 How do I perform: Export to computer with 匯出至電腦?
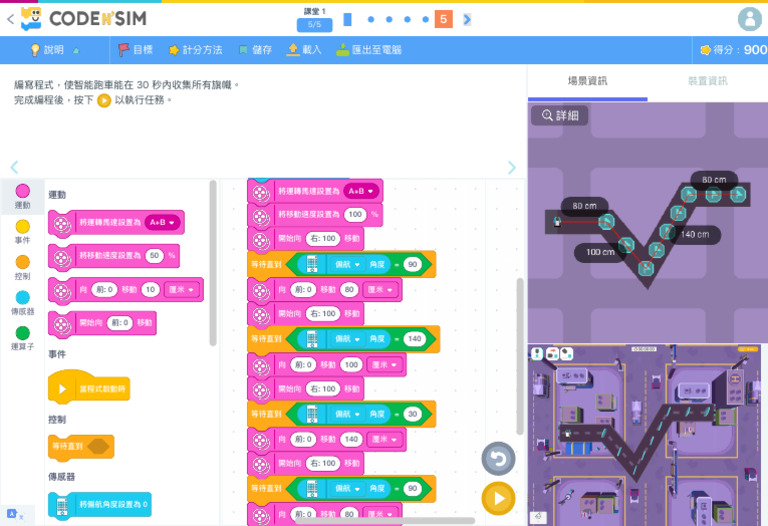(369, 50)
